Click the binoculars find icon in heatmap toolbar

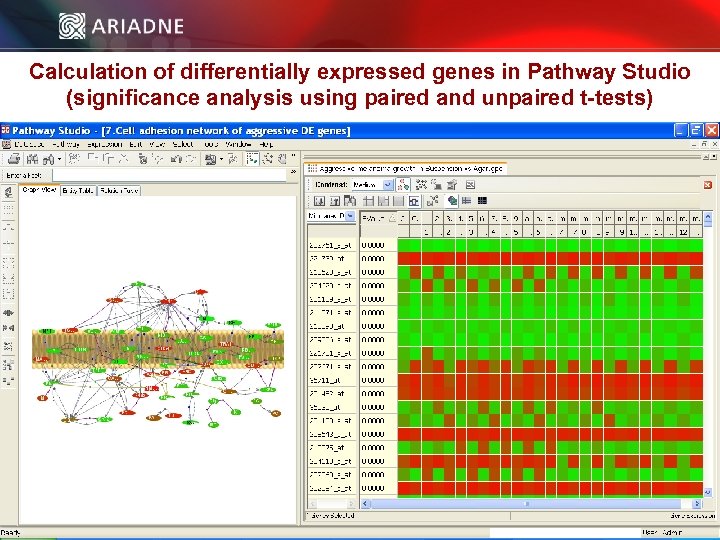point(350,201)
